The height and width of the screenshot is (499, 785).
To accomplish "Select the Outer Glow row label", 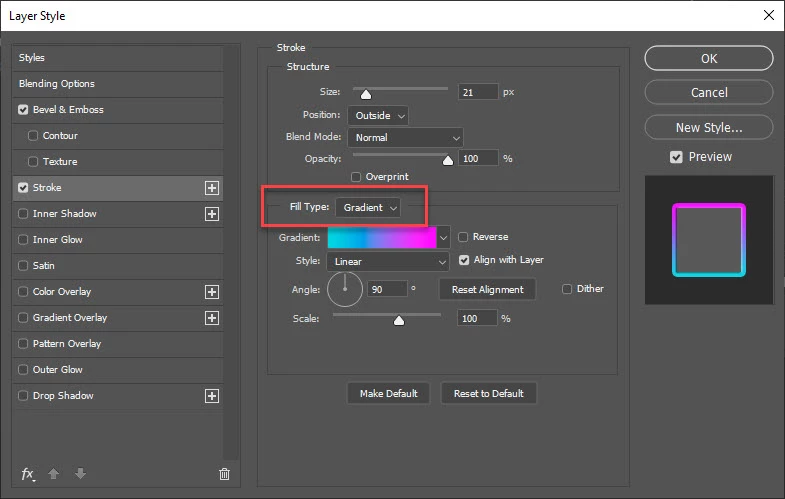I will pyautogui.click(x=58, y=370).
